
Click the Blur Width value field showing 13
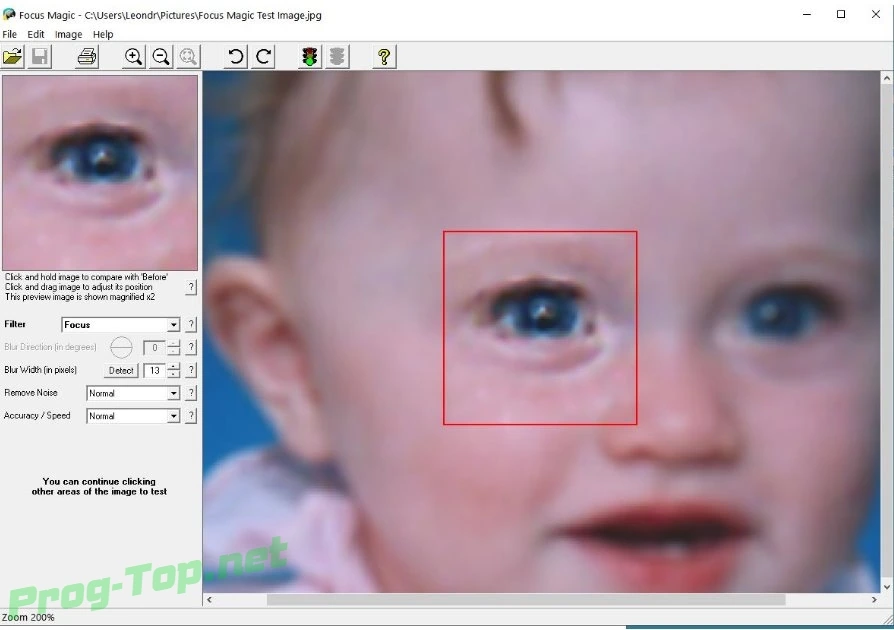[155, 370]
